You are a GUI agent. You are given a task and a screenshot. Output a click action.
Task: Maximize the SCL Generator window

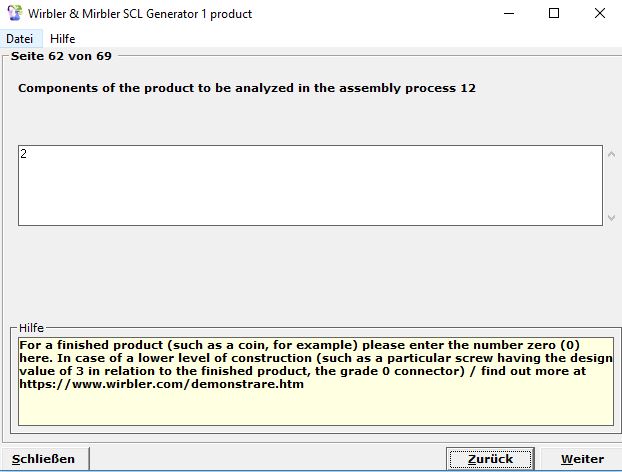click(553, 14)
